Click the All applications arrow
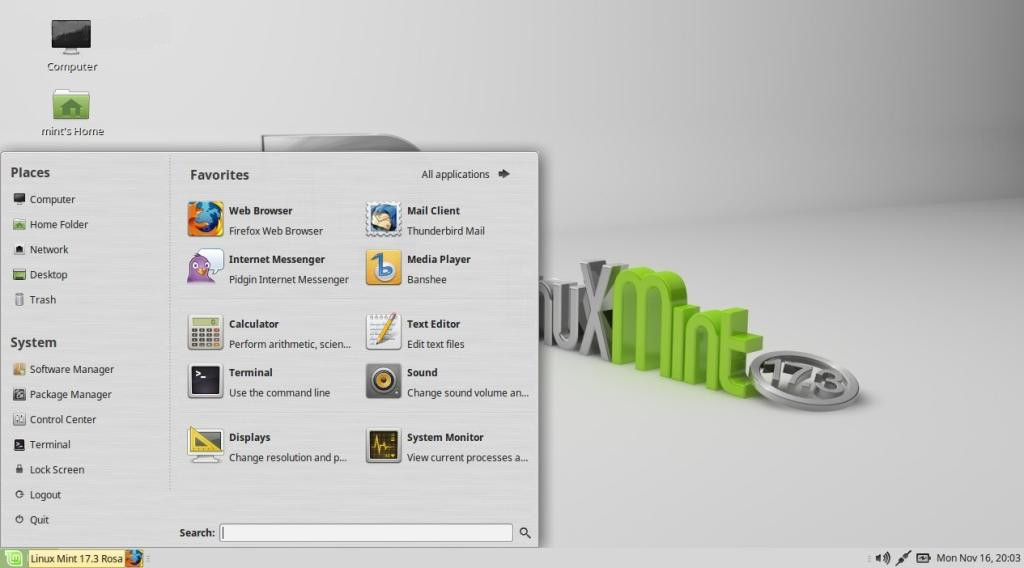 504,174
